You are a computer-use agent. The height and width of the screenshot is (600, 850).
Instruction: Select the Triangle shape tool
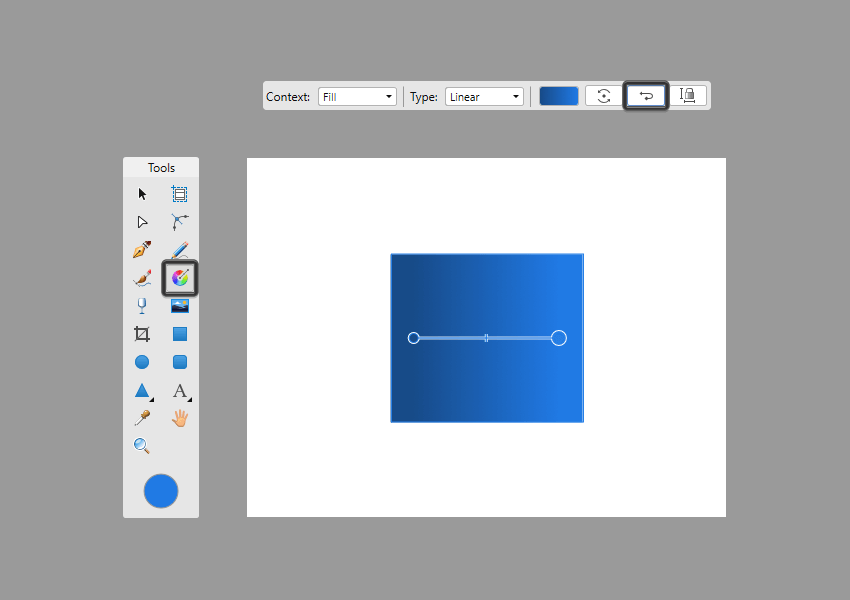tap(142, 391)
